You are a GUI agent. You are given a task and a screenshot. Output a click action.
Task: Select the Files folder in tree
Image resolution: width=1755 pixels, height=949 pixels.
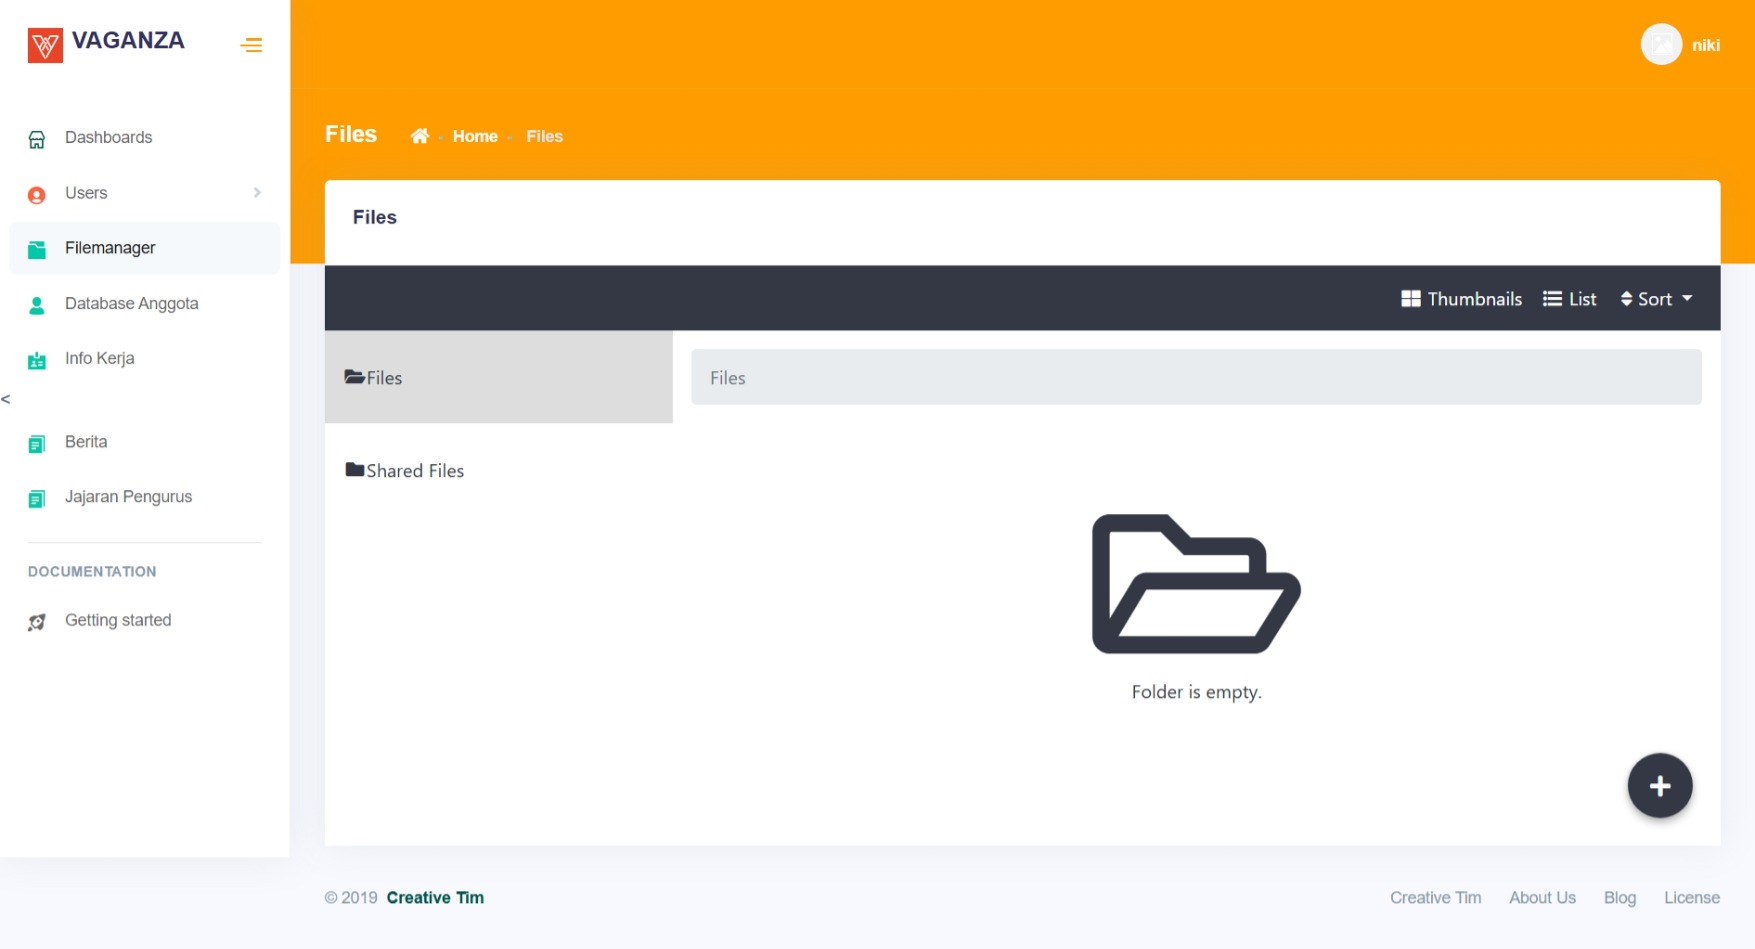click(x=374, y=378)
